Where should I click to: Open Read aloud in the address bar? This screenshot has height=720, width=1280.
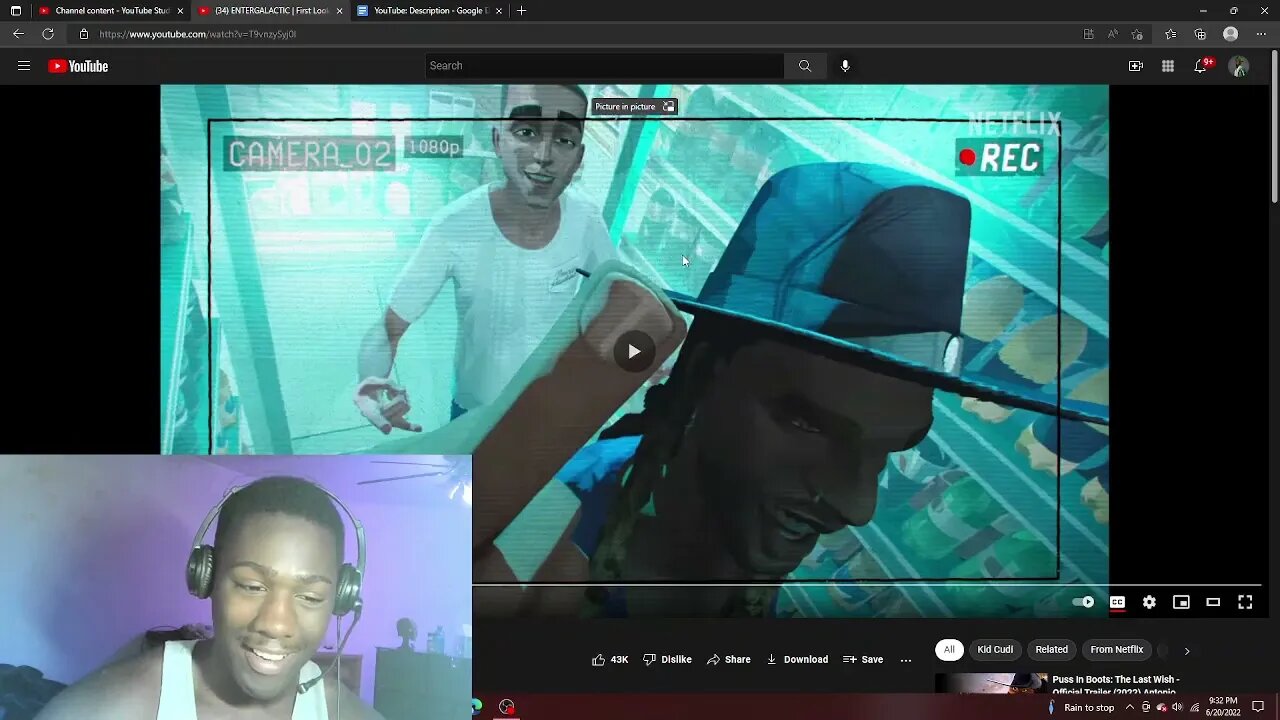click(1113, 34)
